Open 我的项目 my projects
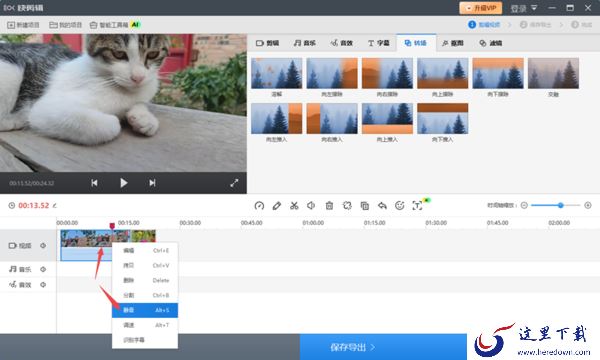600x360 pixels. point(66,25)
